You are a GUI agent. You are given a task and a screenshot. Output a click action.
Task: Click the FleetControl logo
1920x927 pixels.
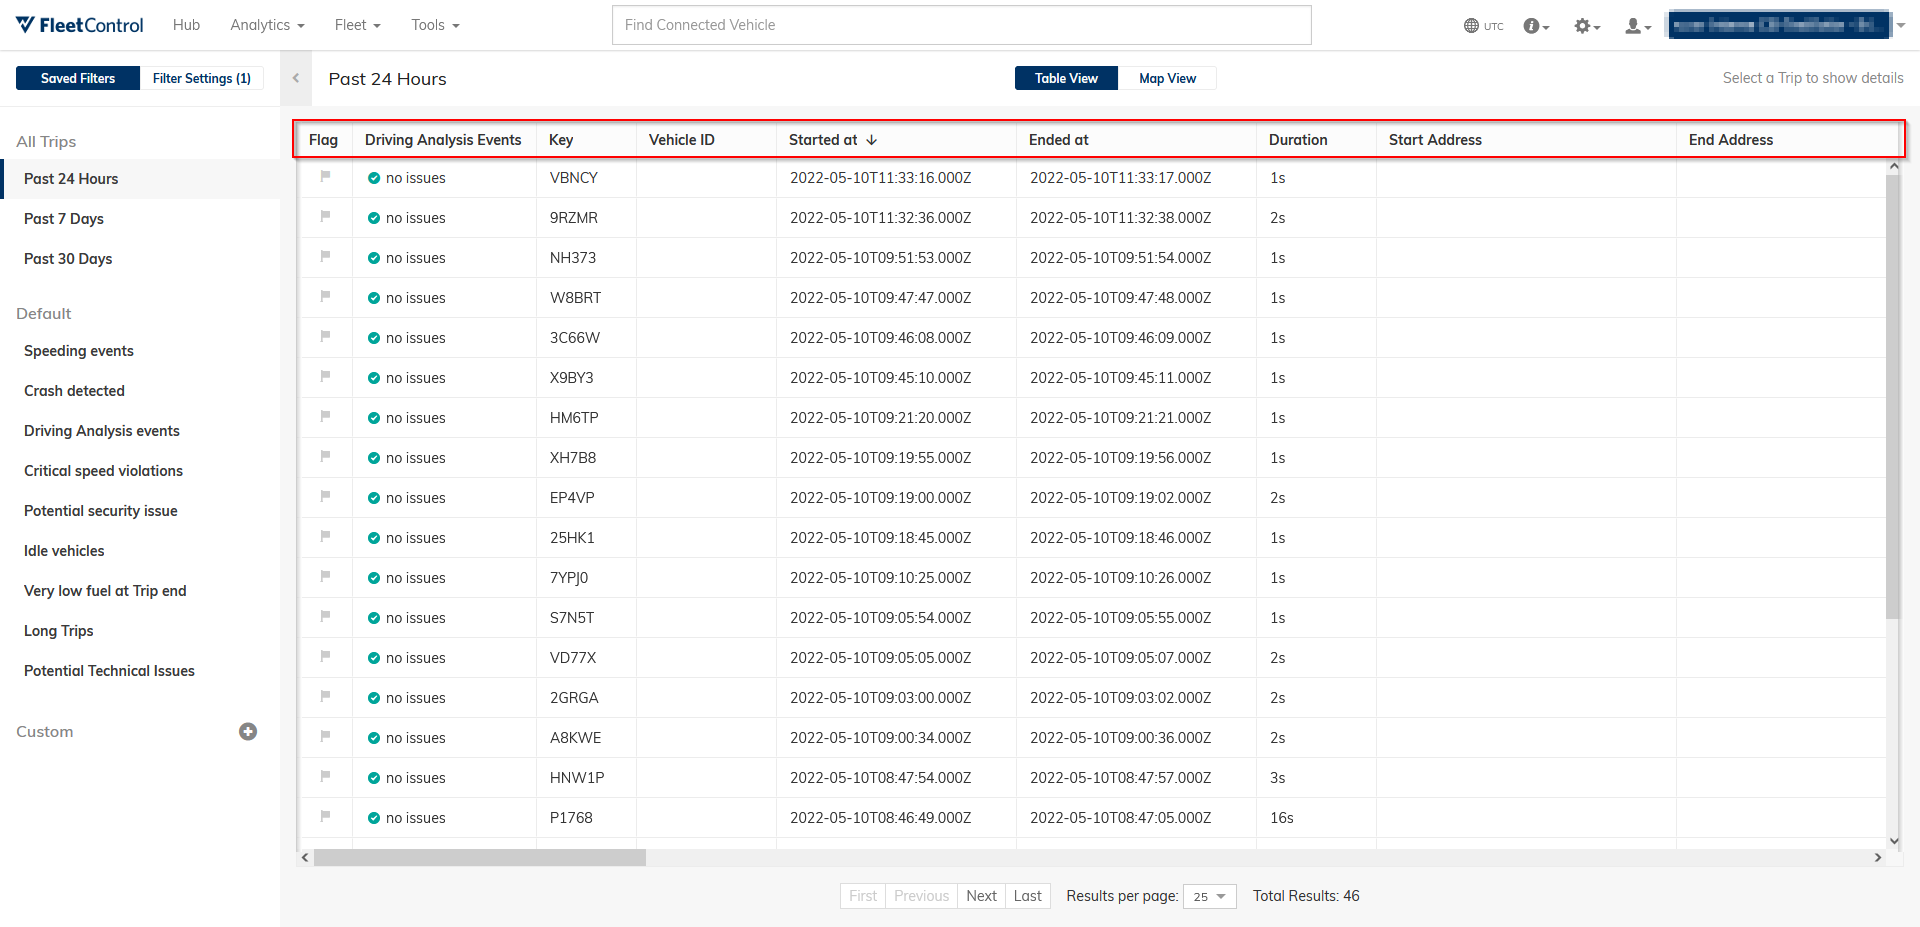(80, 25)
